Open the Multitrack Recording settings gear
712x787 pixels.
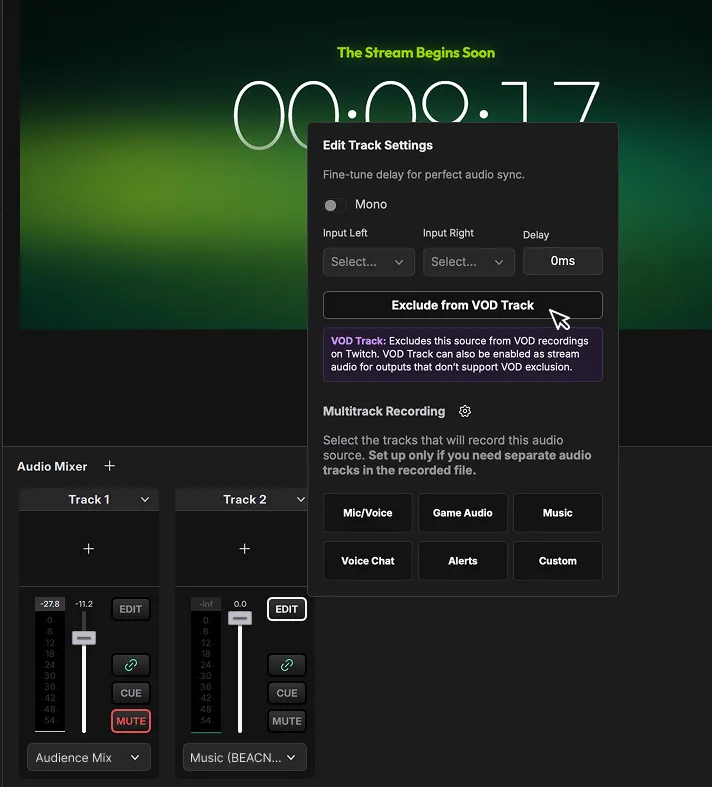pyautogui.click(x=465, y=411)
